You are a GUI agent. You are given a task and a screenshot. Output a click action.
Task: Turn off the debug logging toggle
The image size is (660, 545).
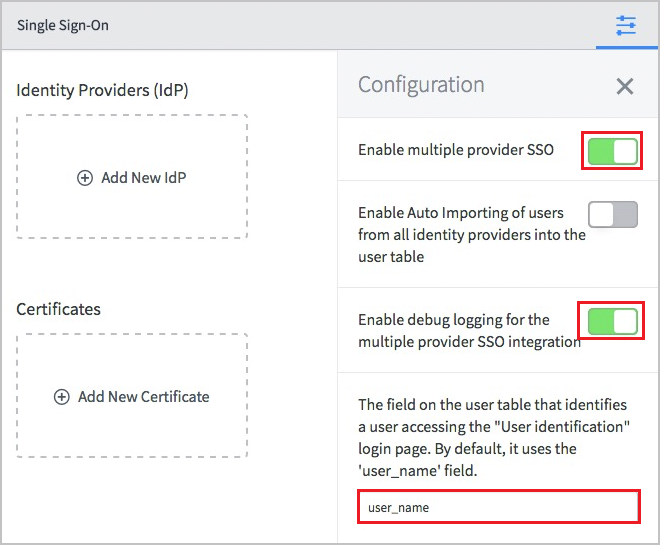[612, 321]
